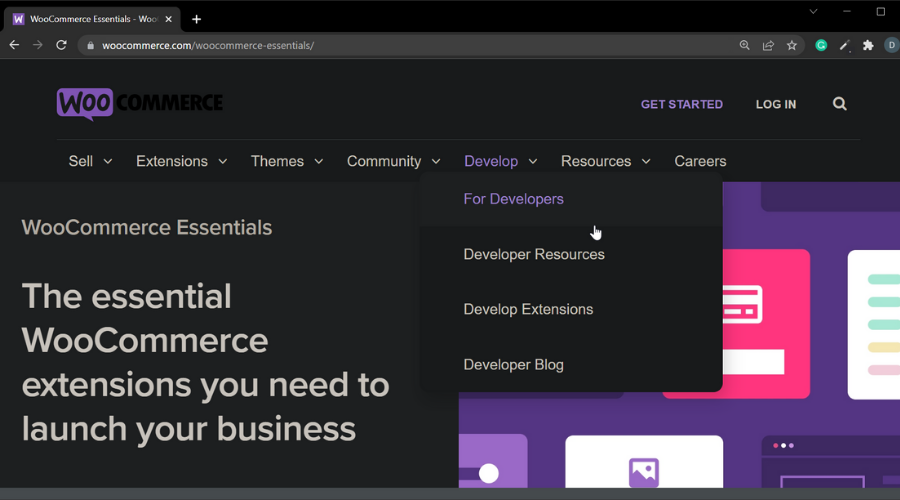This screenshot has height=500, width=900.
Task: Select Develop Extensions menu entry
Action: pos(528,309)
